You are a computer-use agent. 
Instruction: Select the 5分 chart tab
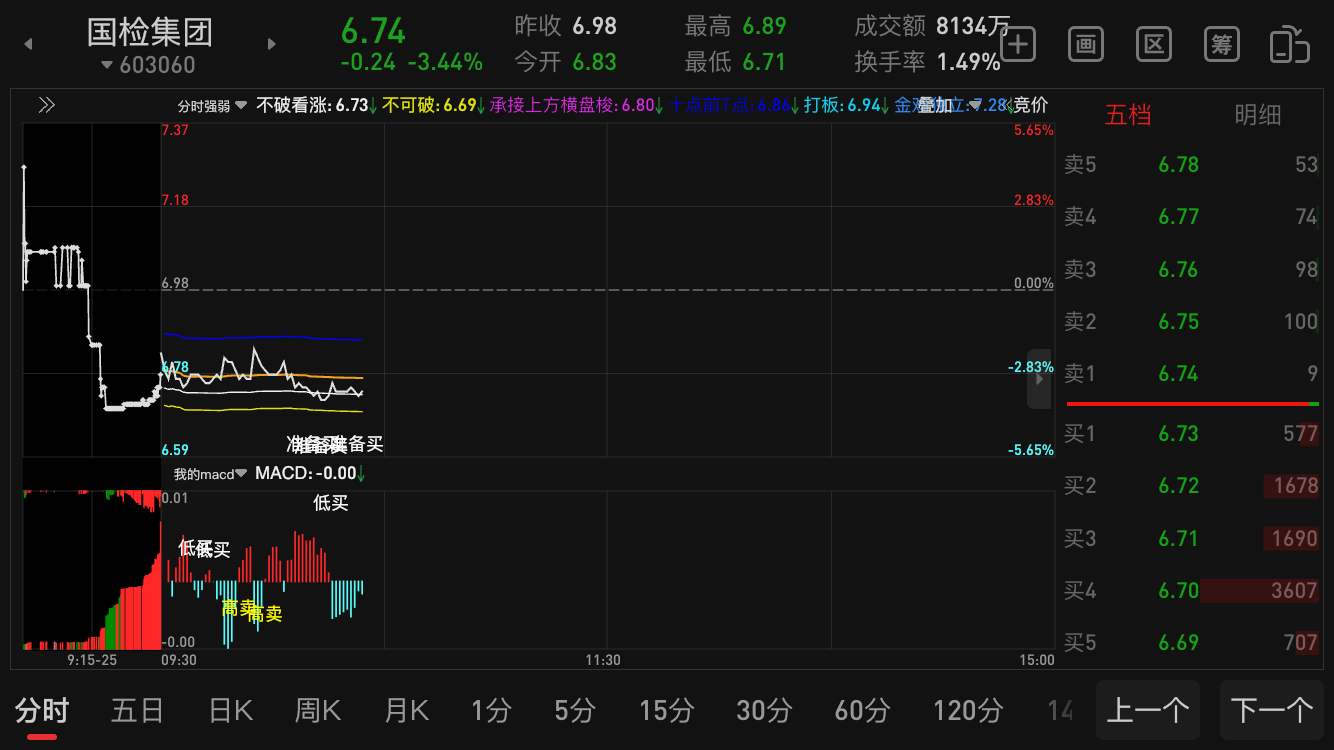pos(575,711)
